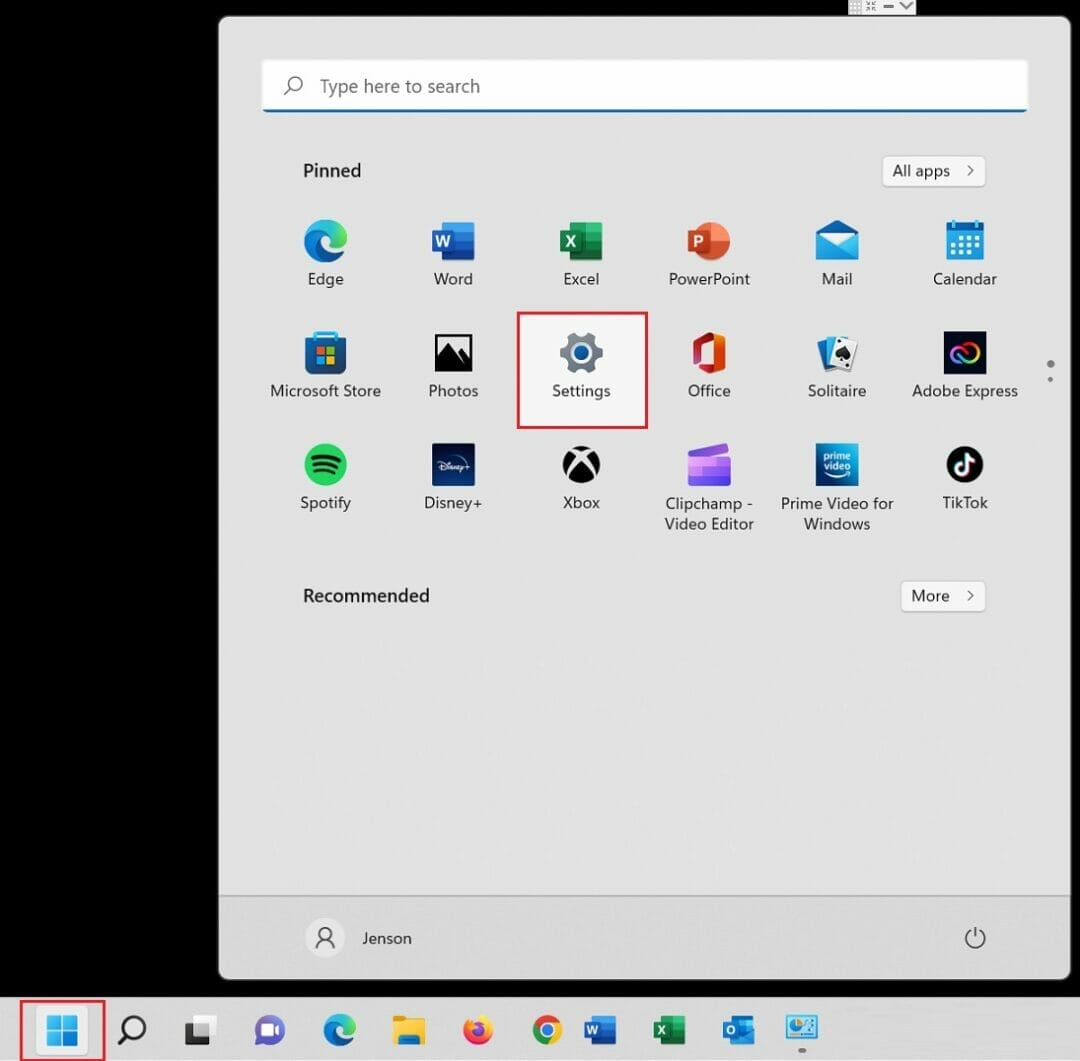Viewport: 1080px width, 1061px height.
Task: Expand the All apps list
Action: [x=932, y=171]
